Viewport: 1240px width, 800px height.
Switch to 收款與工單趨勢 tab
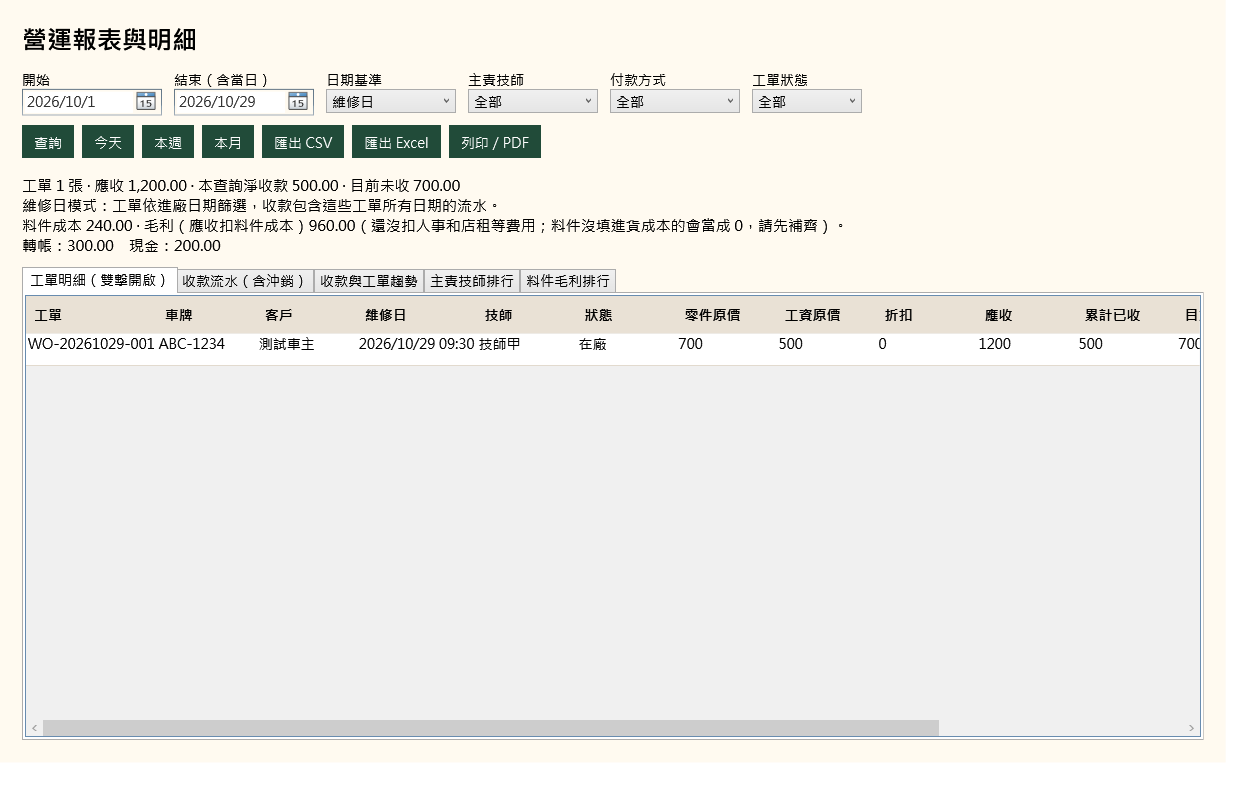point(368,281)
